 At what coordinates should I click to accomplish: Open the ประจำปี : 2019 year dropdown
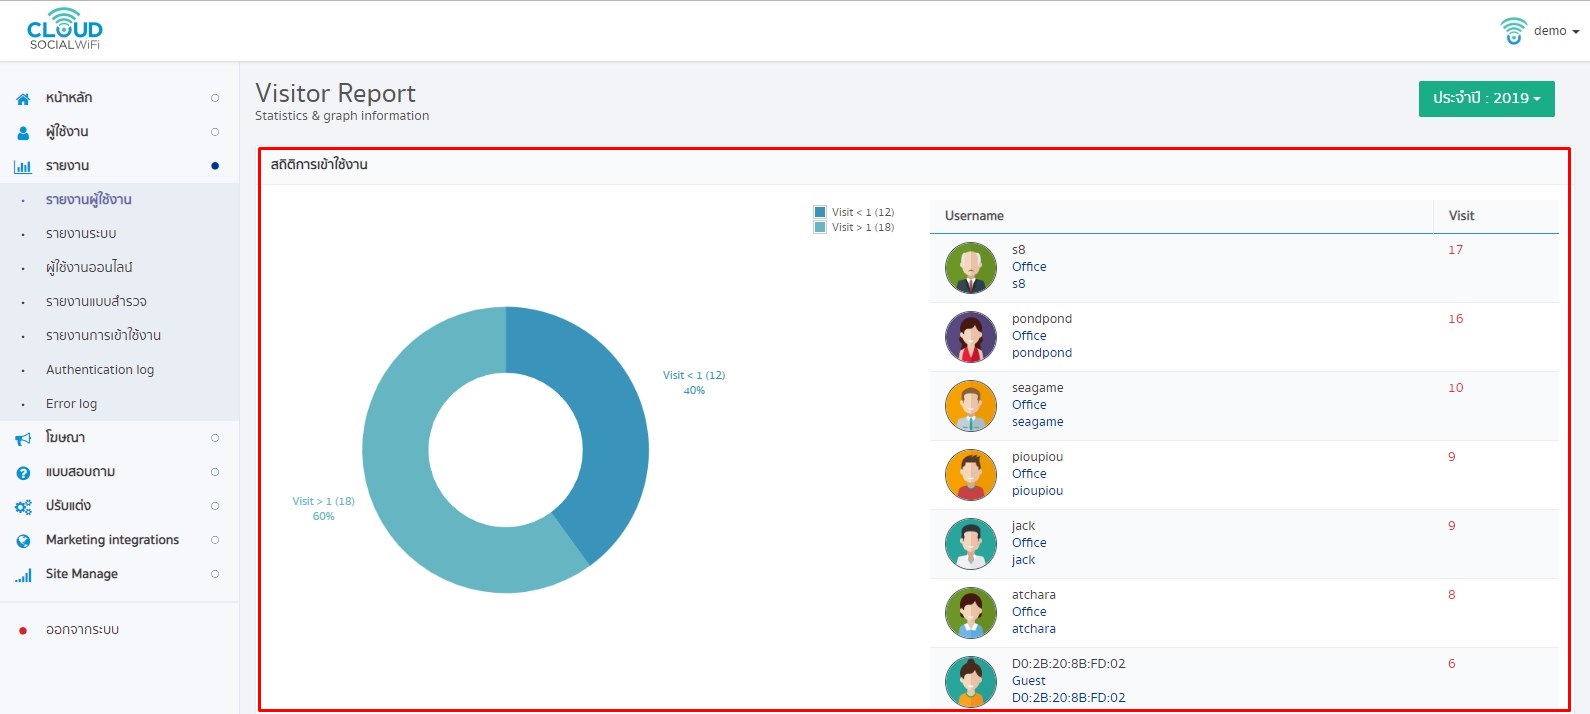(x=1486, y=99)
